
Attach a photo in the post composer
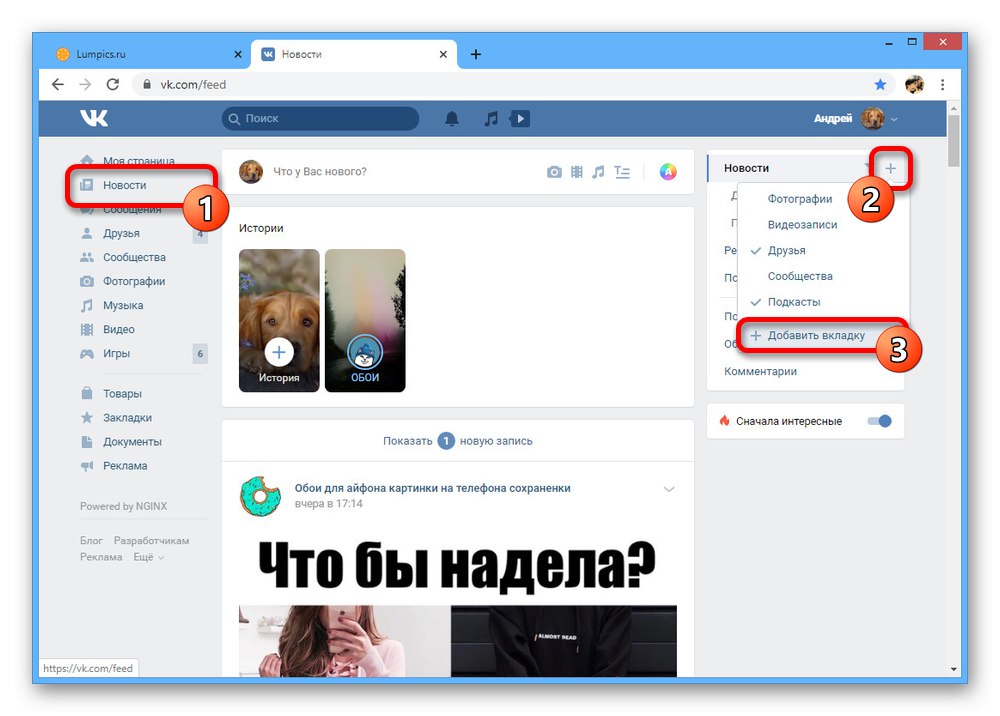(x=554, y=171)
